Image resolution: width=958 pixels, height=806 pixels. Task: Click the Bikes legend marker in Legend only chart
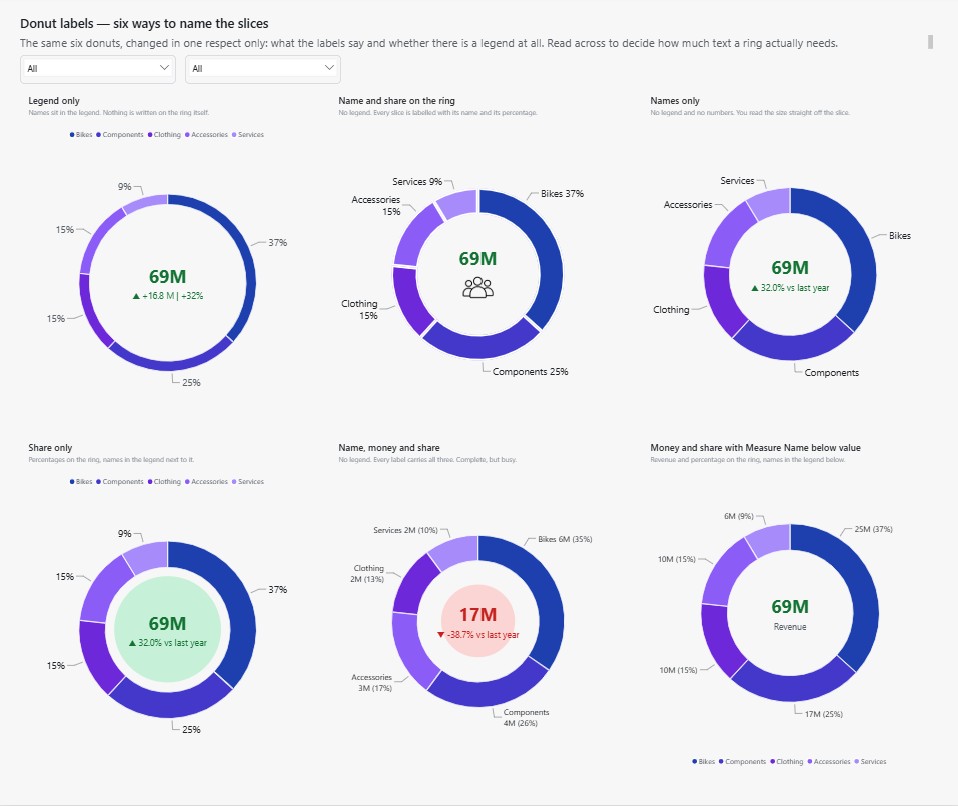[72, 134]
